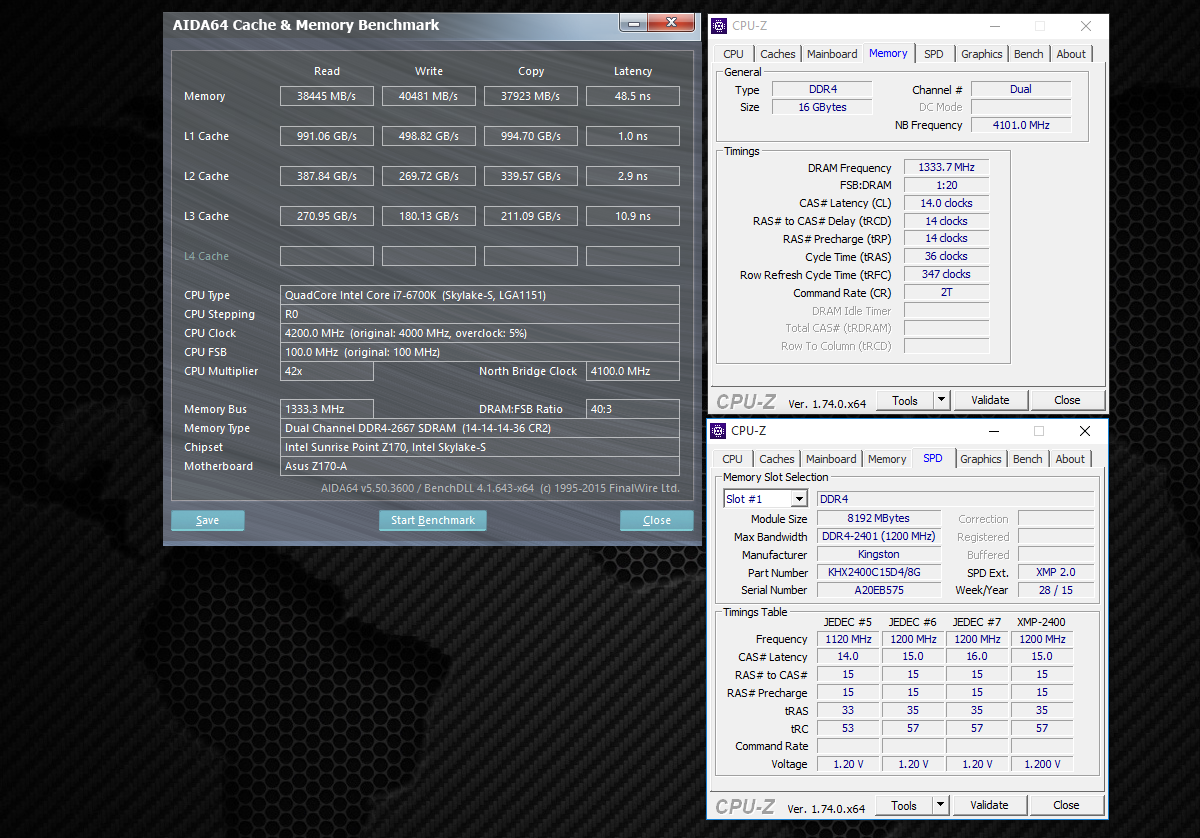
Task: Click Part Number KHX2400C15D4/8G
Action: (879, 572)
